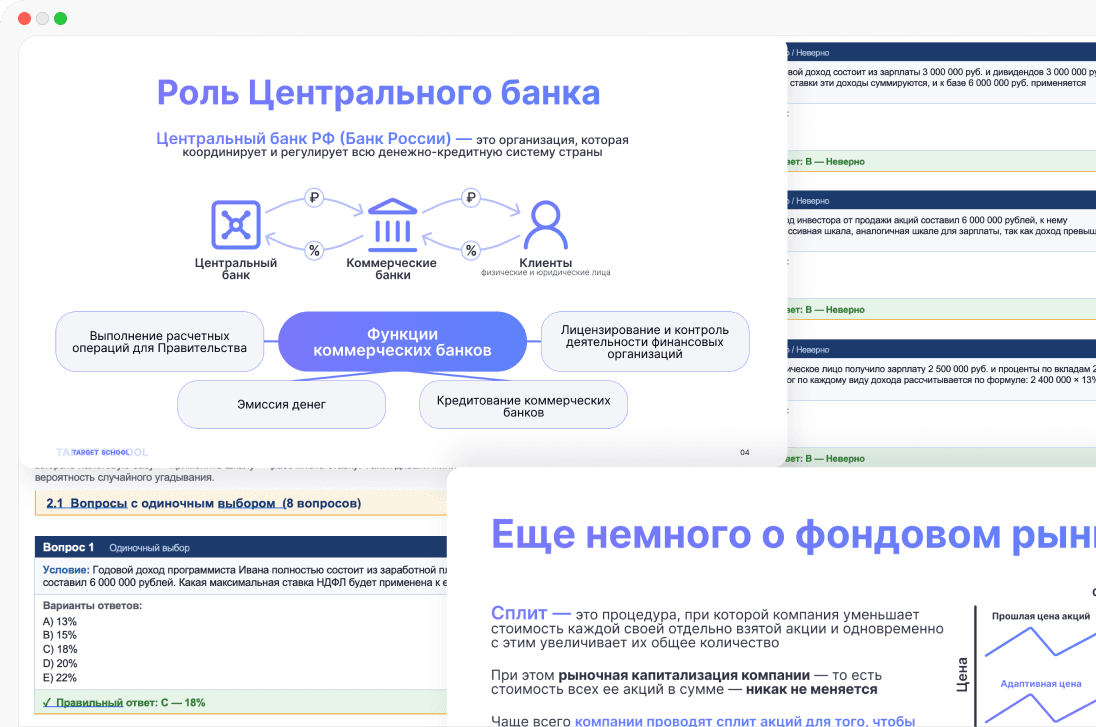Select answer option A) 13%

(x=60, y=621)
